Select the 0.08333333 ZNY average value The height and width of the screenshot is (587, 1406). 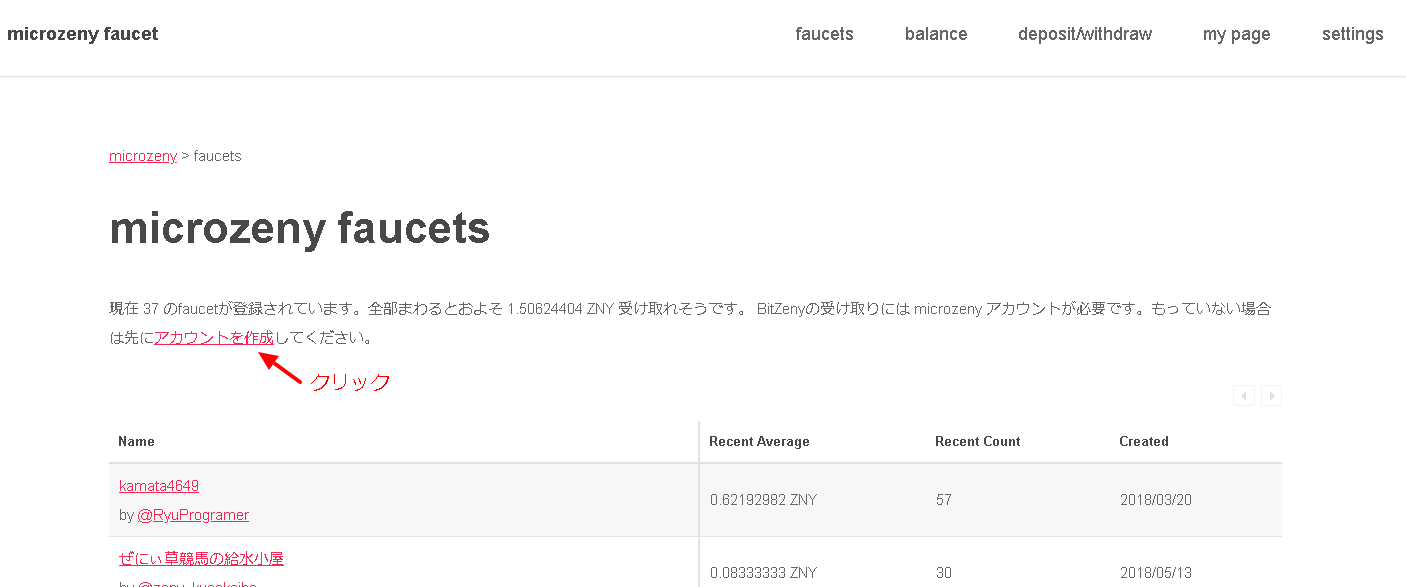(x=763, y=573)
